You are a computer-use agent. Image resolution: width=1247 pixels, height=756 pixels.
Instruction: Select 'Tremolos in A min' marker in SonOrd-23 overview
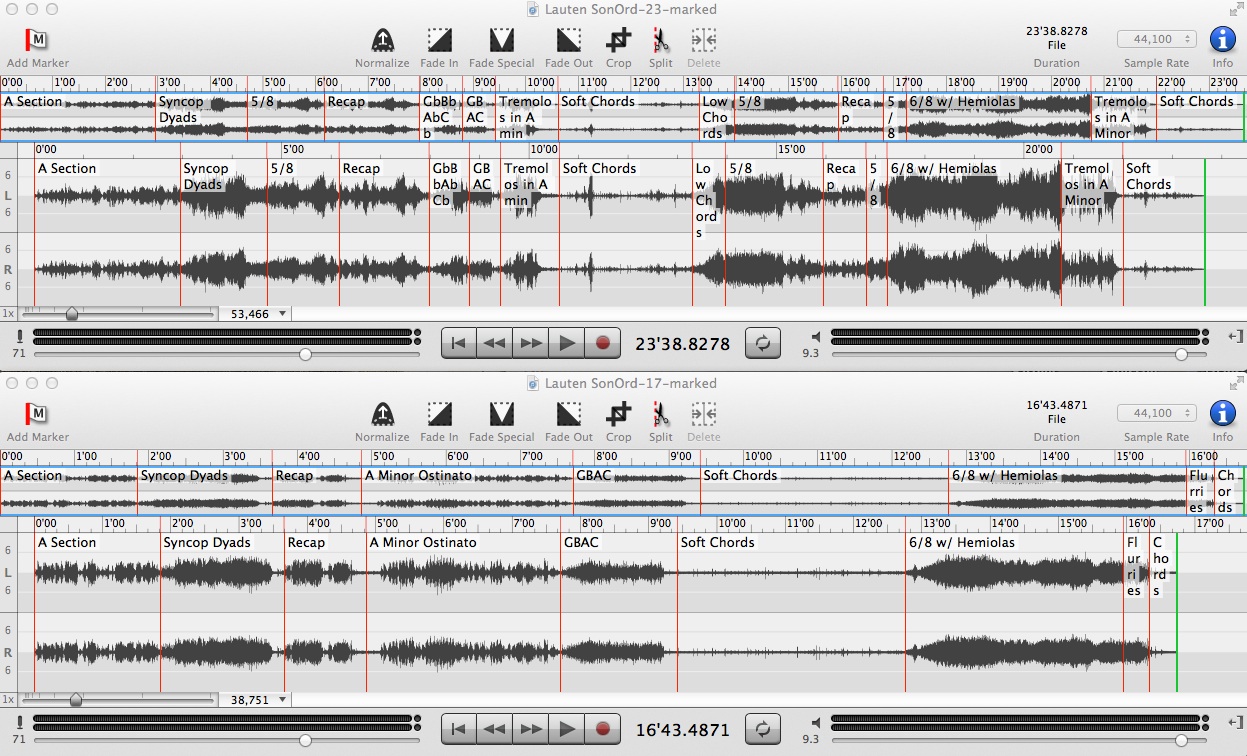click(524, 117)
